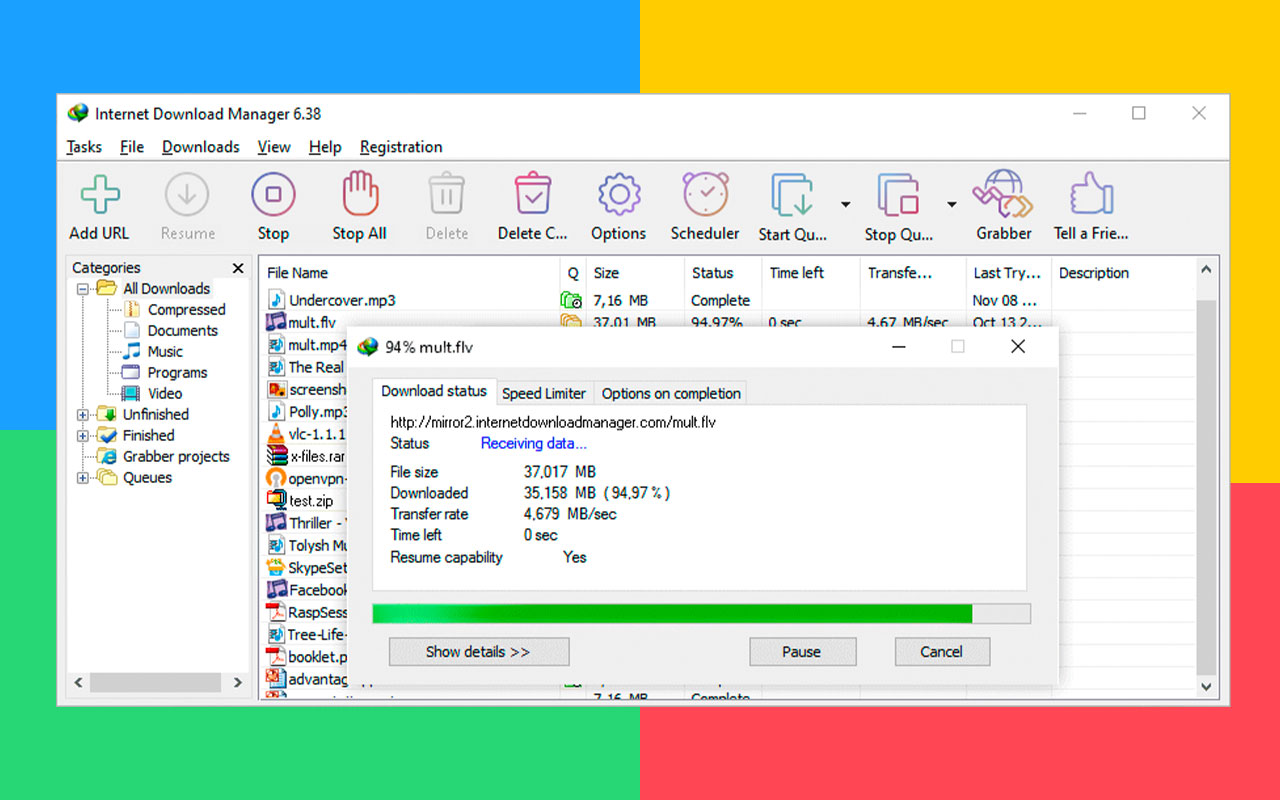Viewport: 1280px width, 800px height.
Task: Open the Start Queue dropdown arrow
Action: pyautogui.click(x=845, y=204)
